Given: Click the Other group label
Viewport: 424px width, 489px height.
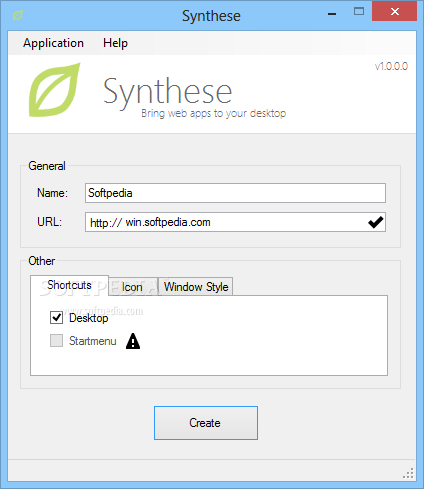Looking at the screenshot, I should pyautogui.click(x=42, y=261).
